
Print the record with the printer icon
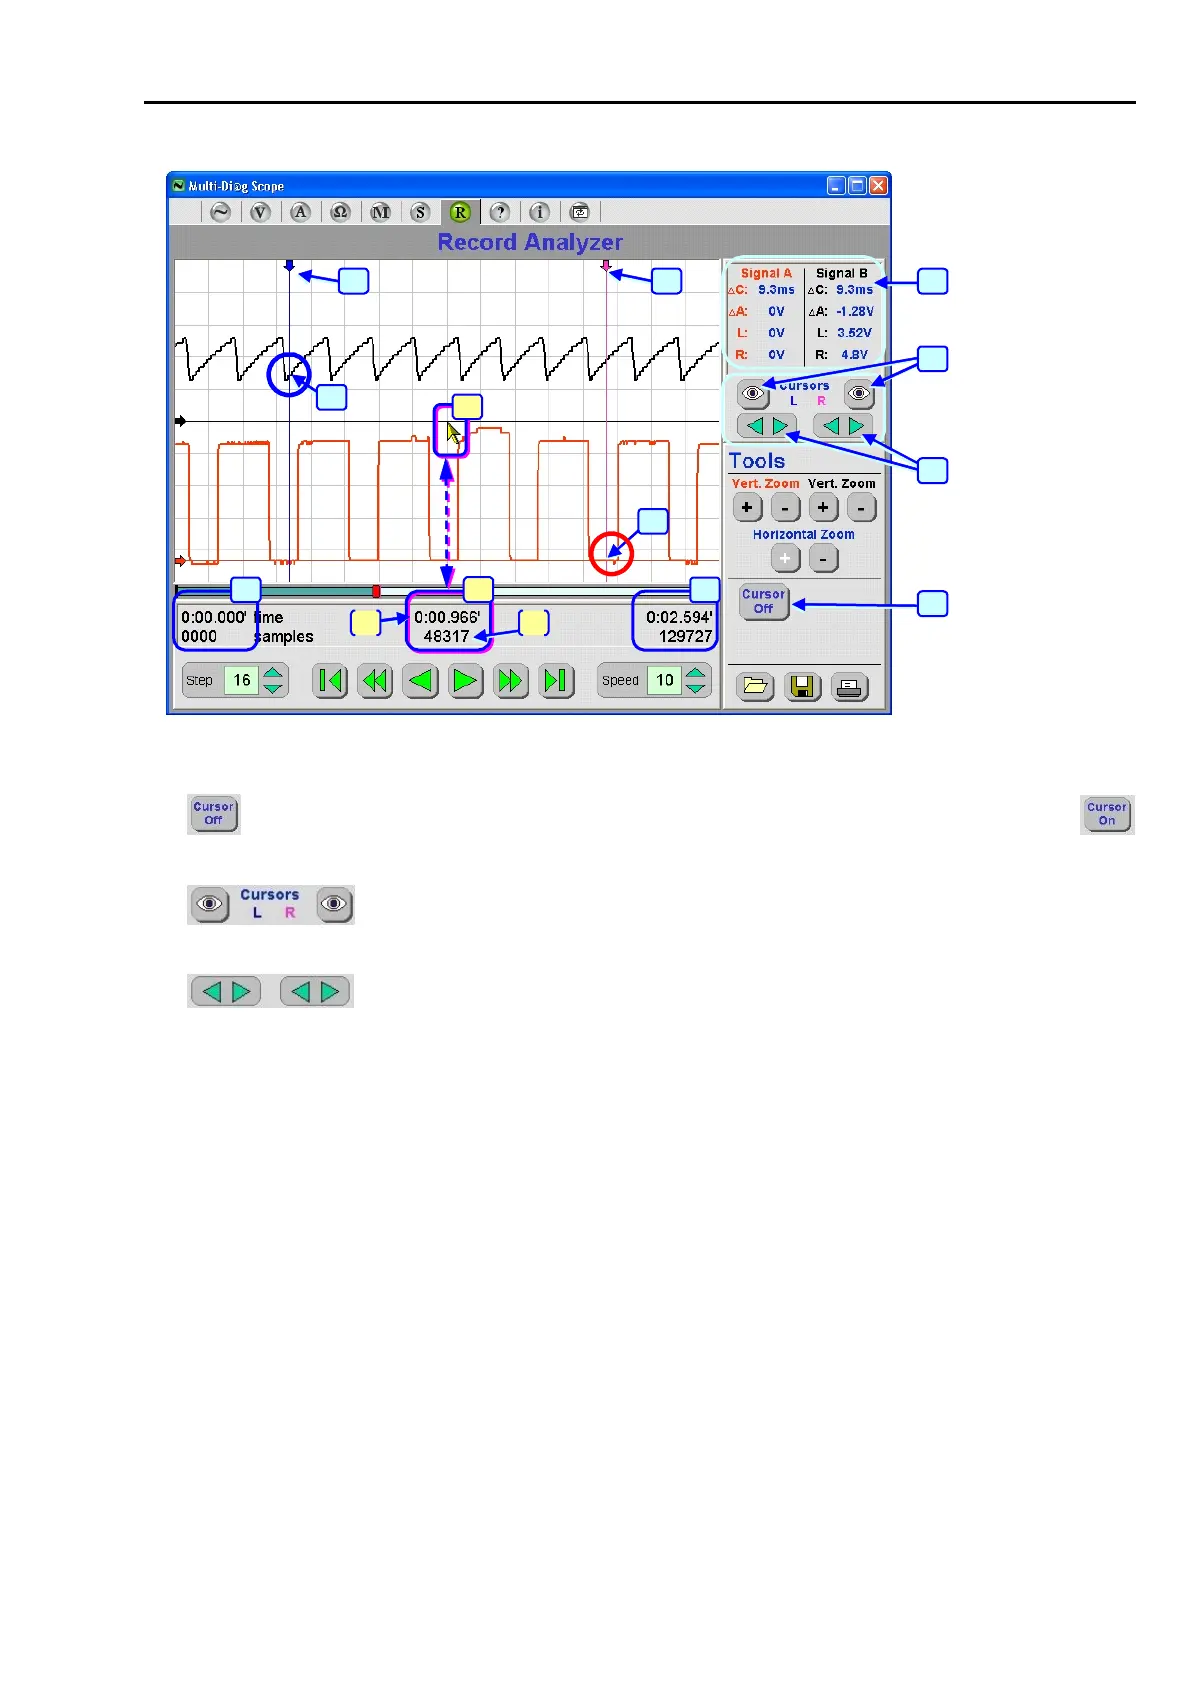click(850, 687)
